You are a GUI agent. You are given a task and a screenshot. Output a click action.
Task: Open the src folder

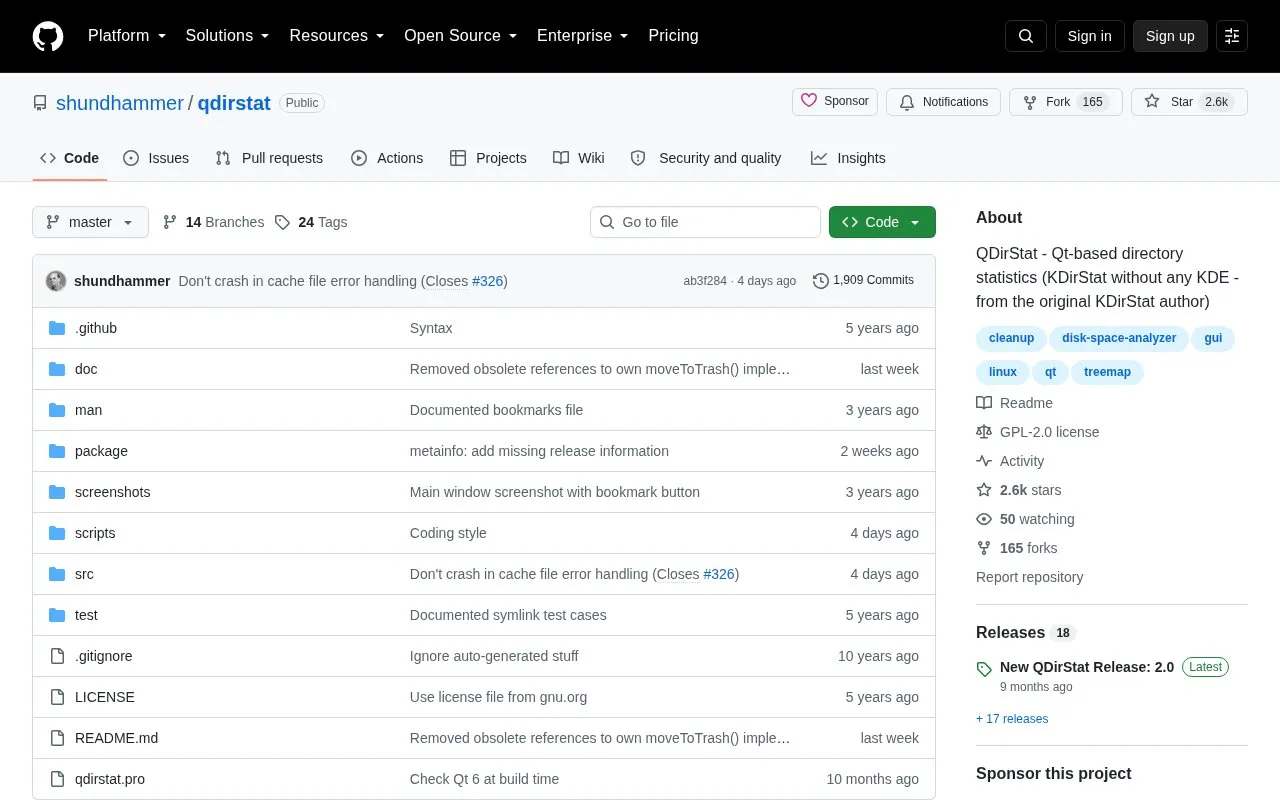tap(84, 574)
